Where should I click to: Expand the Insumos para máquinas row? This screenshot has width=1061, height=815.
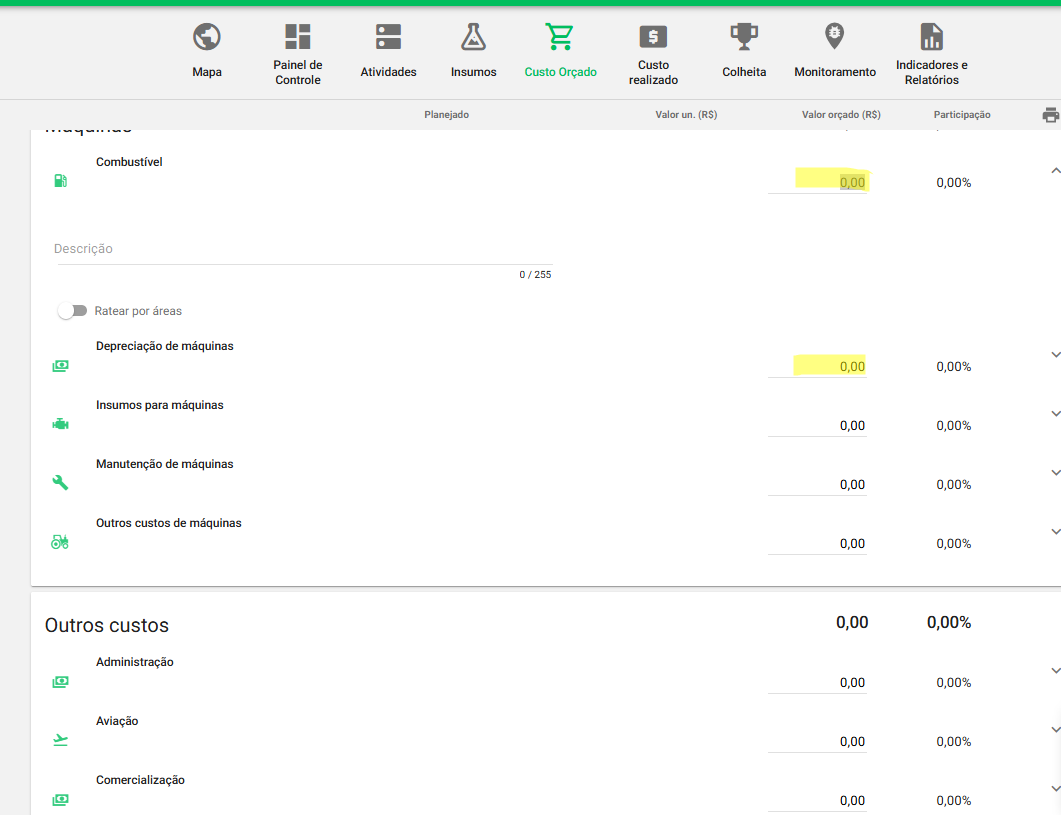pos(1055,414)
